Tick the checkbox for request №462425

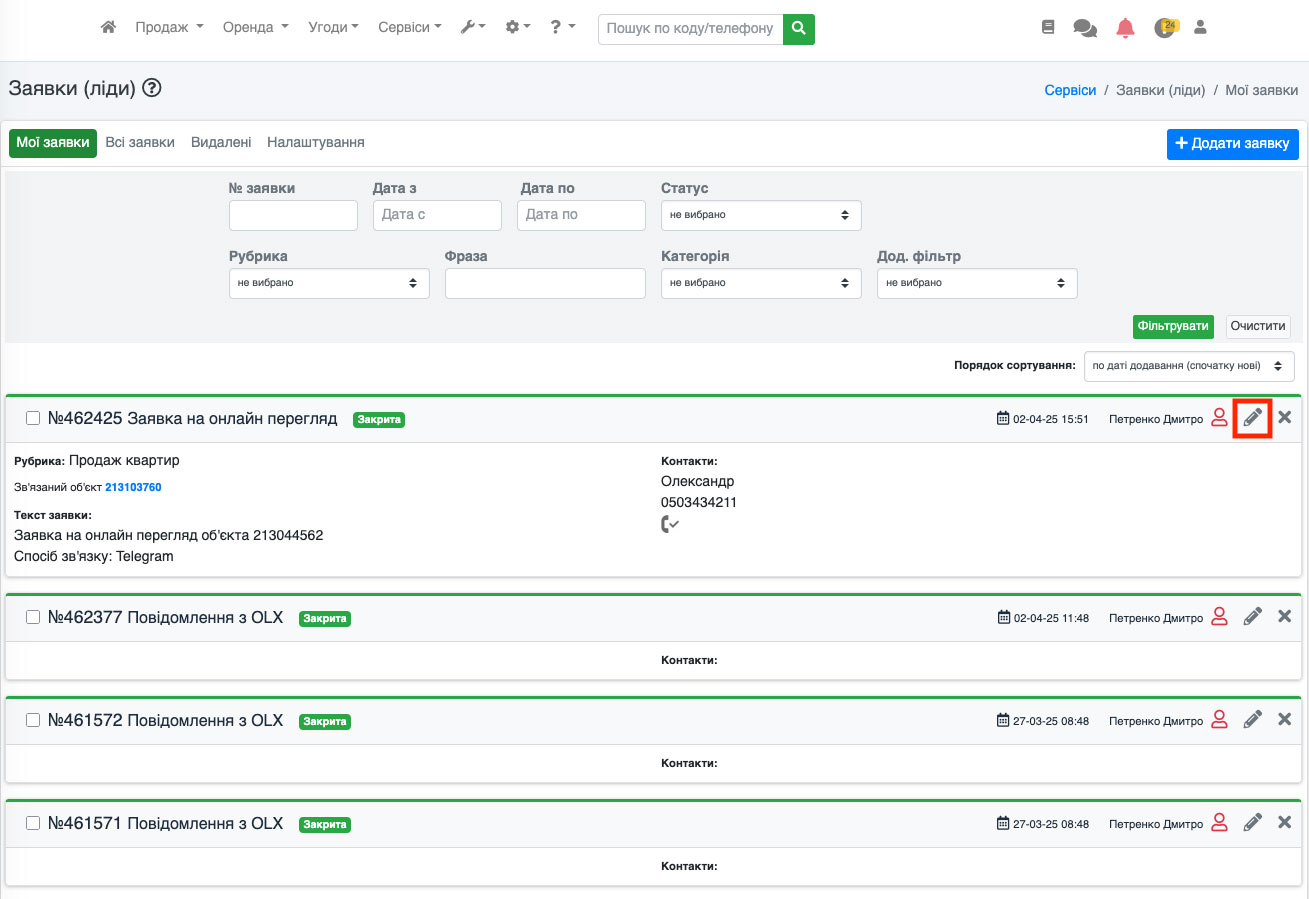33,418
